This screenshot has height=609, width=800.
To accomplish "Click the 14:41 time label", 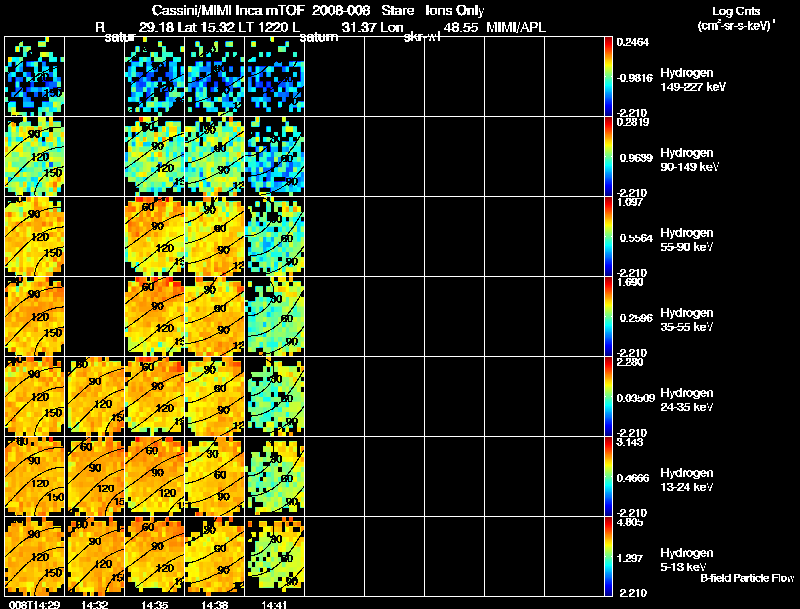I will coord(274,605).
